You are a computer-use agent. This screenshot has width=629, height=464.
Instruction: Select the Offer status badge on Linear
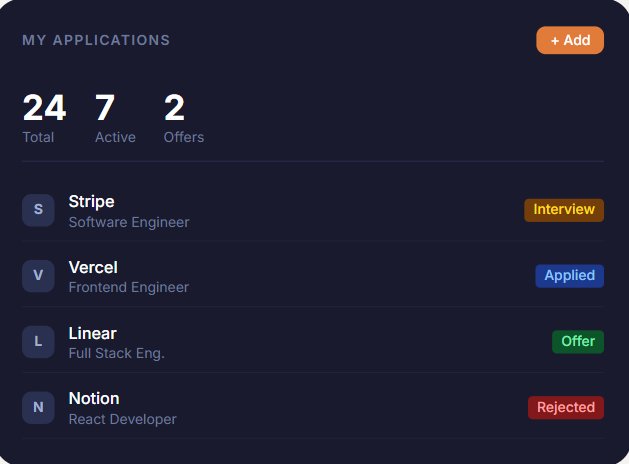578,342
